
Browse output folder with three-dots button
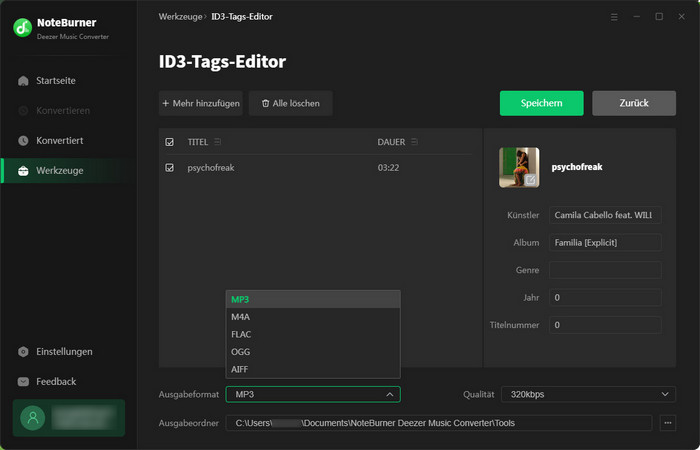[x=667, y=423]
